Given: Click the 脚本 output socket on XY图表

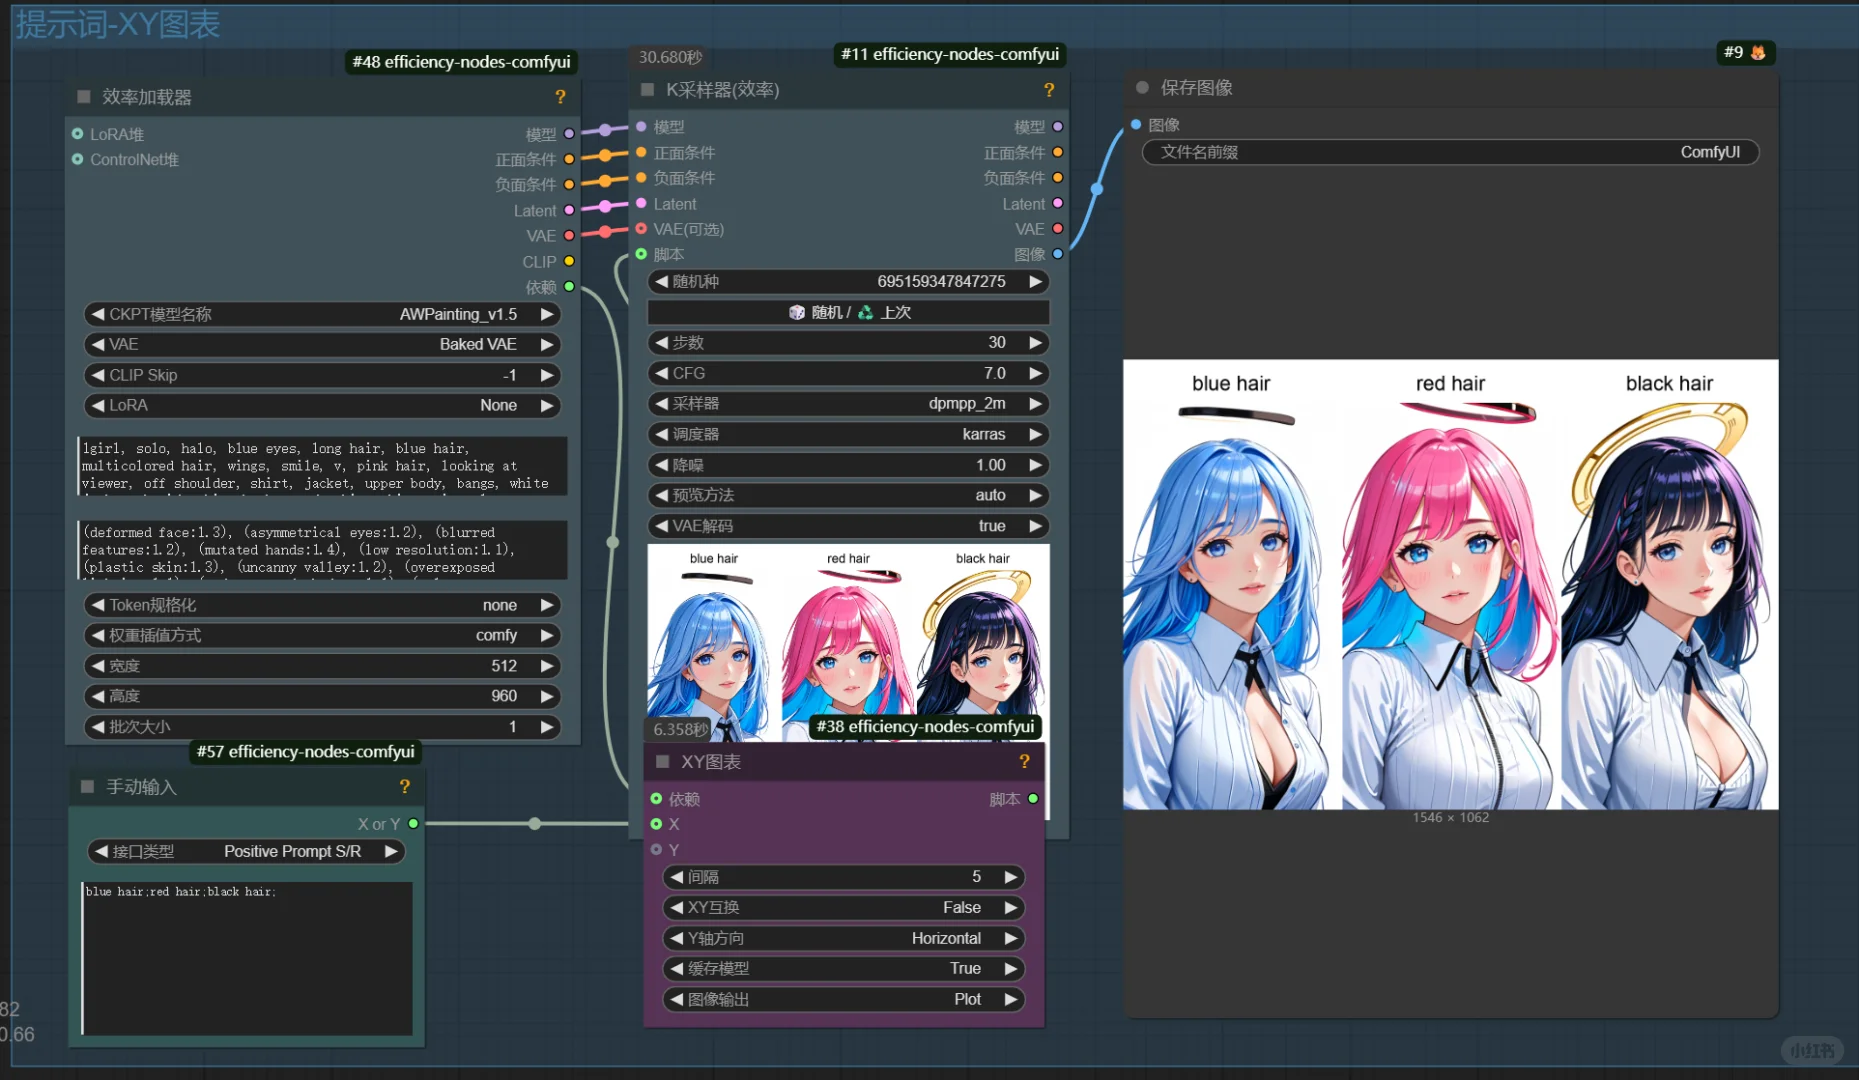Looking at the screenshot, I should coord(1033,799).
